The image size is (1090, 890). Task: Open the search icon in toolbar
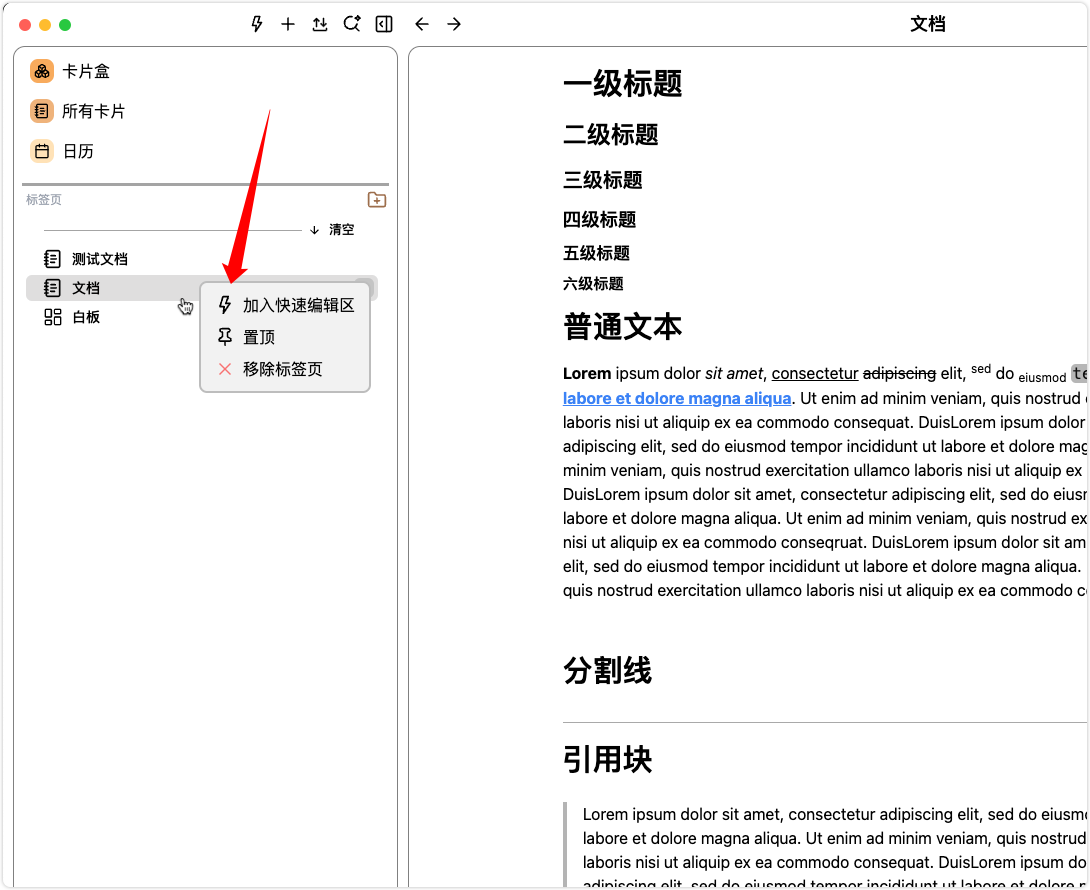[x=352, y=24]
